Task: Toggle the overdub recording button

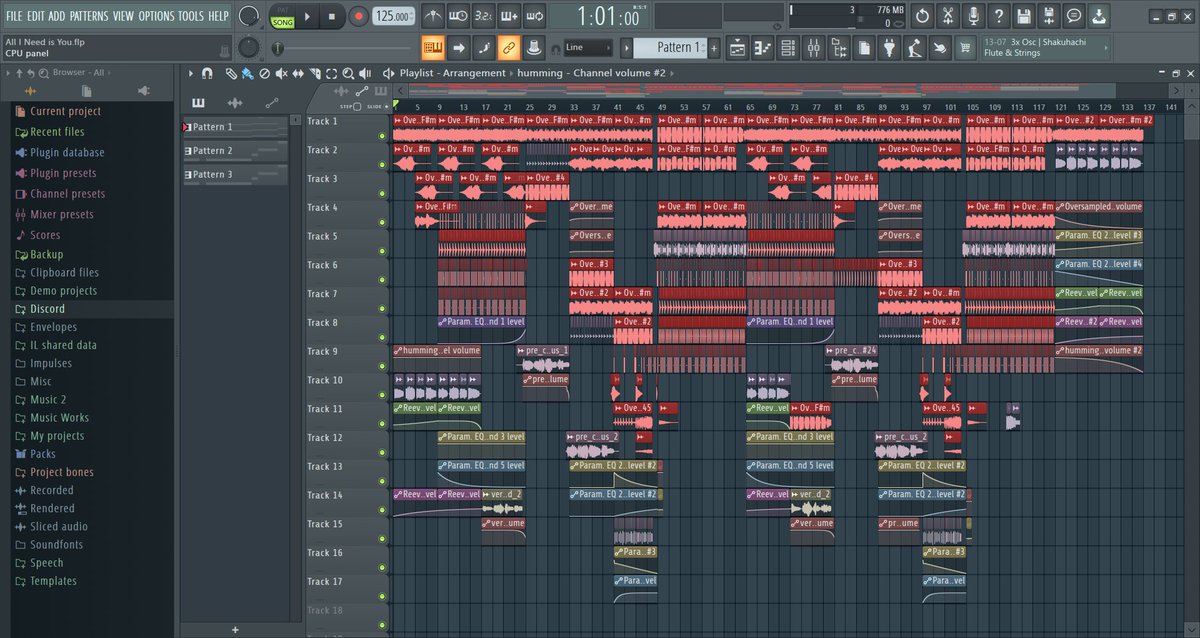Action: point(509,16)
